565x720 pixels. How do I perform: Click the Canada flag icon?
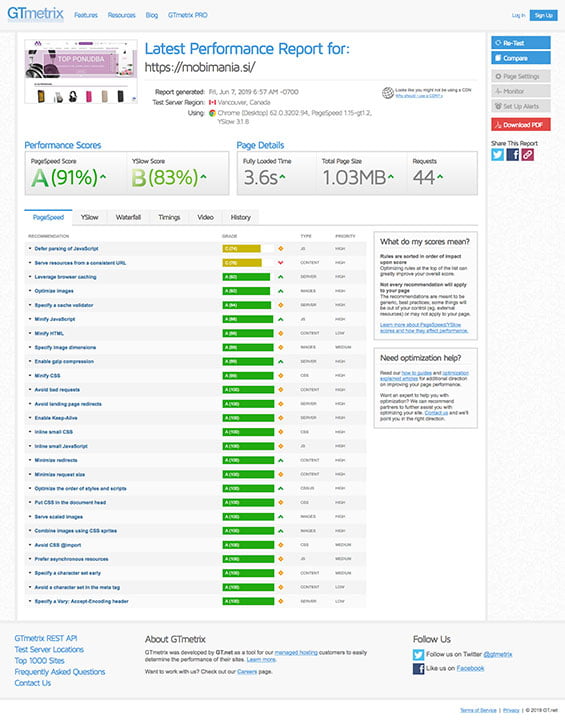[x=212, y=102]
